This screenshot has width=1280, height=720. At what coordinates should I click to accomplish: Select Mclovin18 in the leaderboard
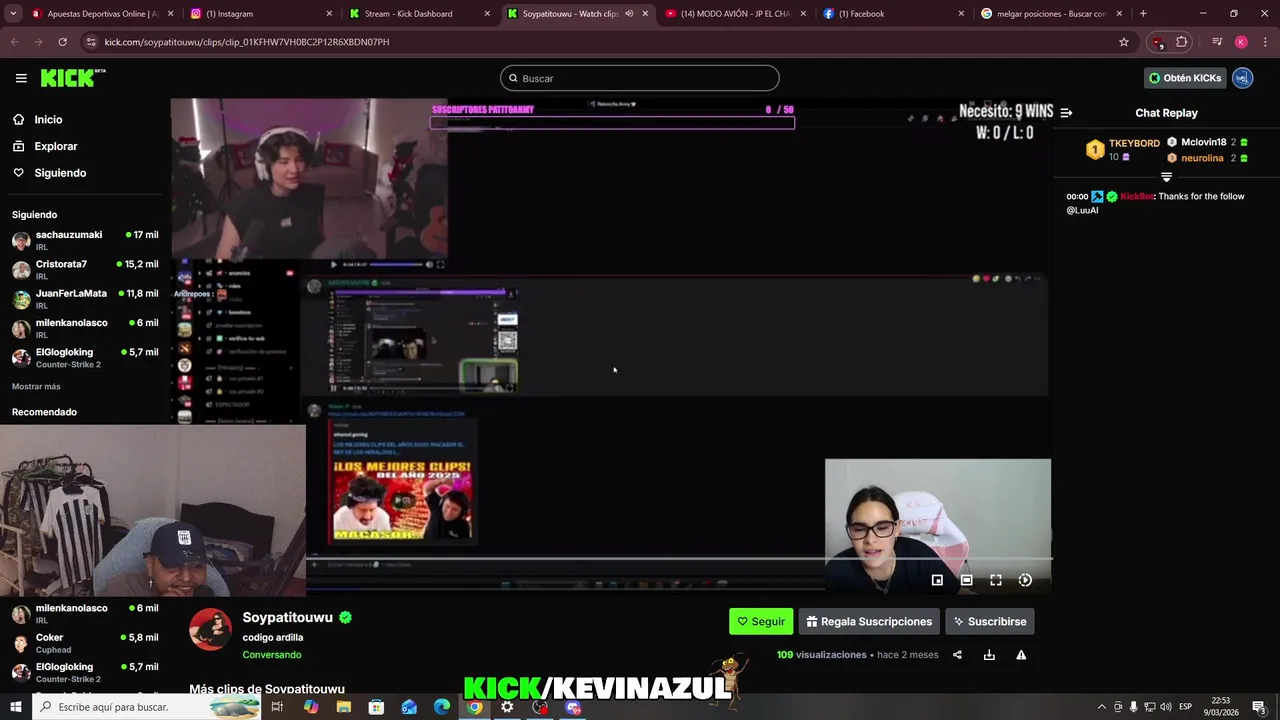coord(1203,142)
